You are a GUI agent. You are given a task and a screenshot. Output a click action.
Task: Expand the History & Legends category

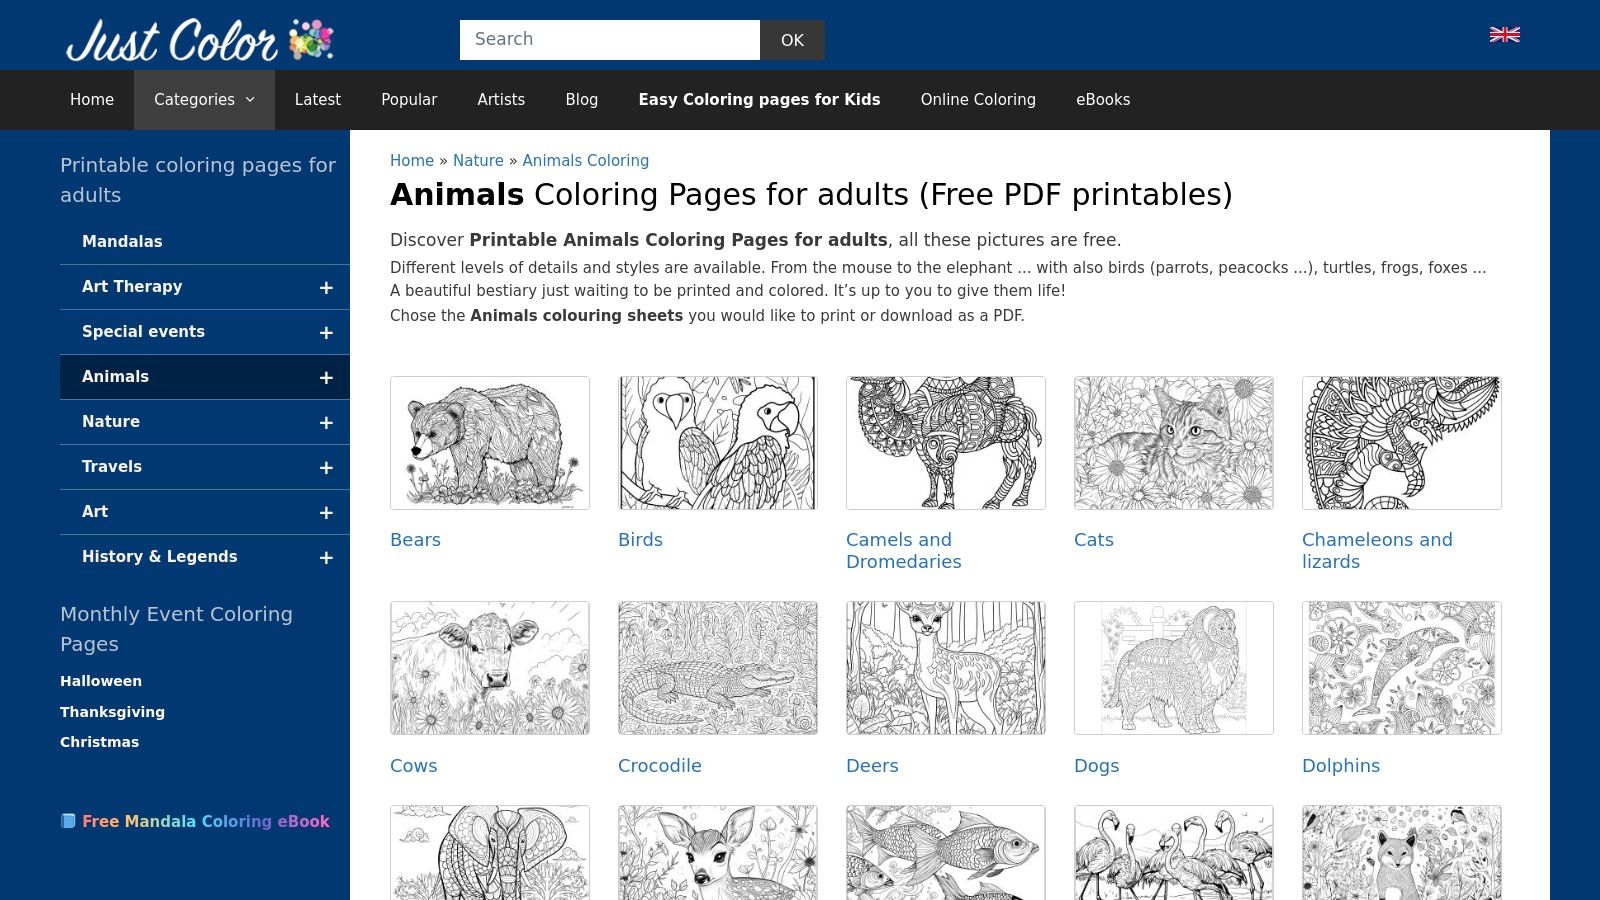(325, 557)
